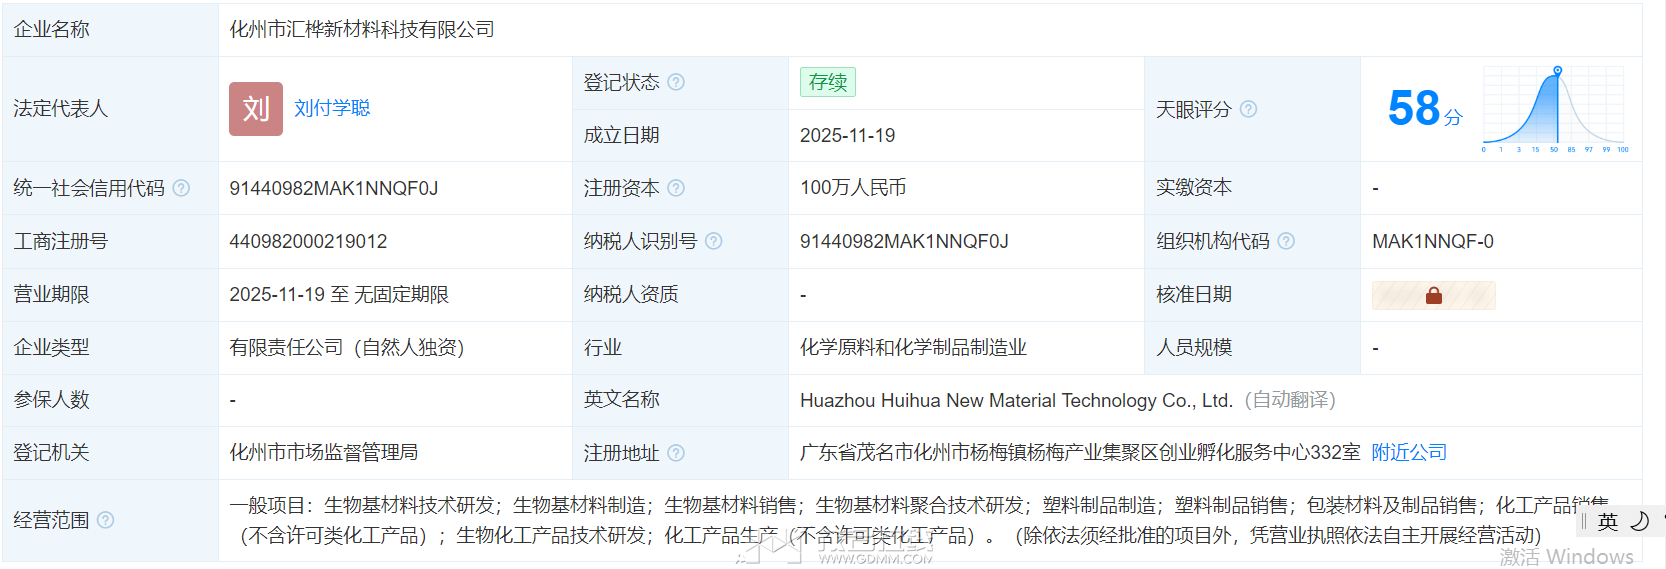Click the help icon next to 经营范围
1666x569 pixels.
[x=105, y=520]
